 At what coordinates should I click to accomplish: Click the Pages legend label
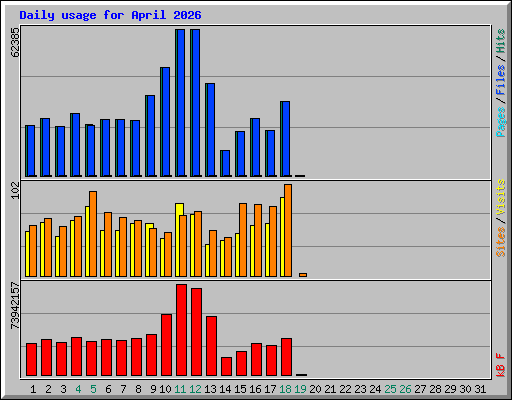click(501, 122)
